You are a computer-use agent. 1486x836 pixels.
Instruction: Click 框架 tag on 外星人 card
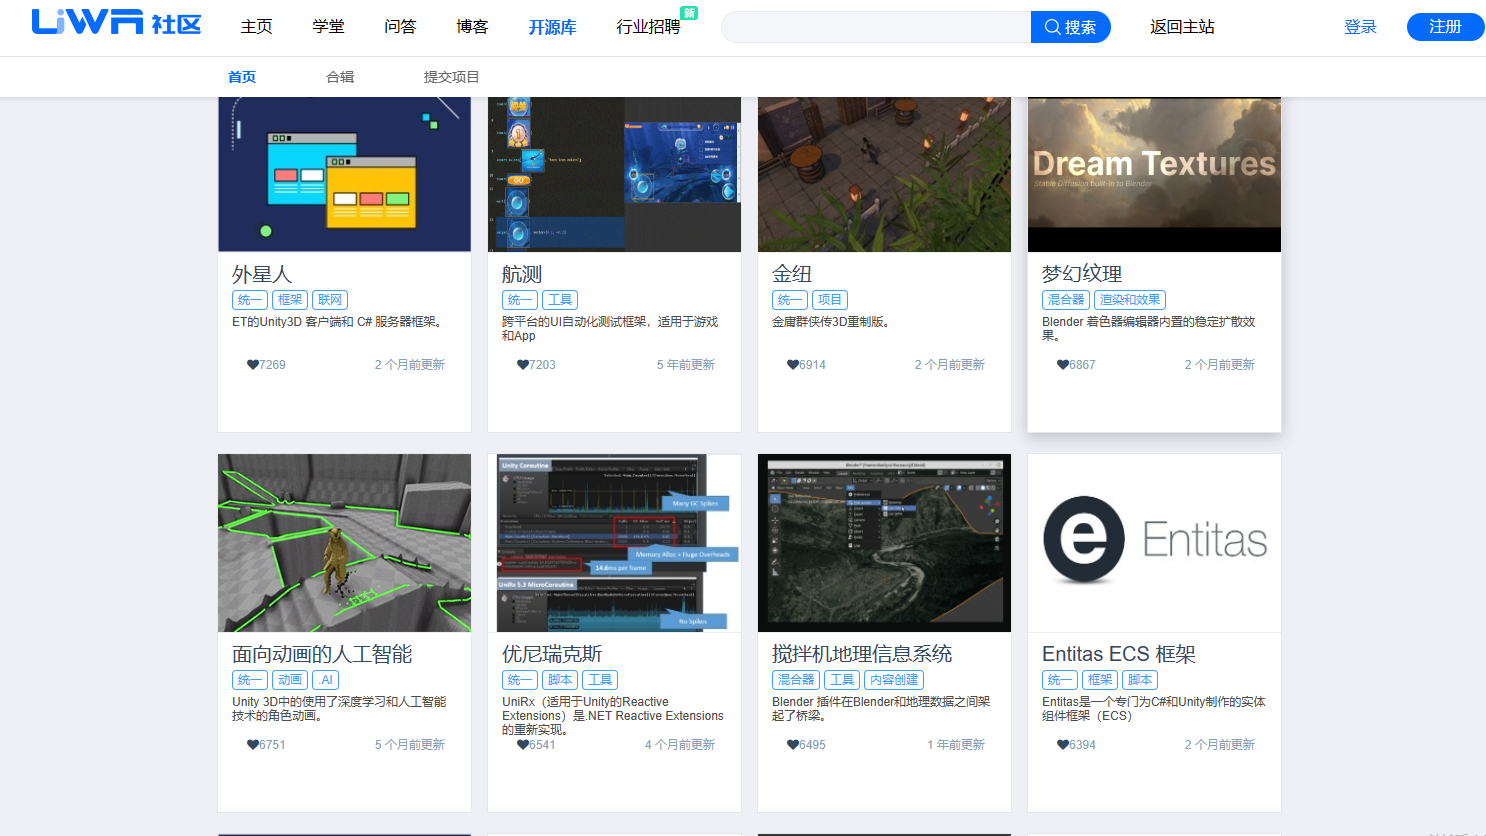290,300
